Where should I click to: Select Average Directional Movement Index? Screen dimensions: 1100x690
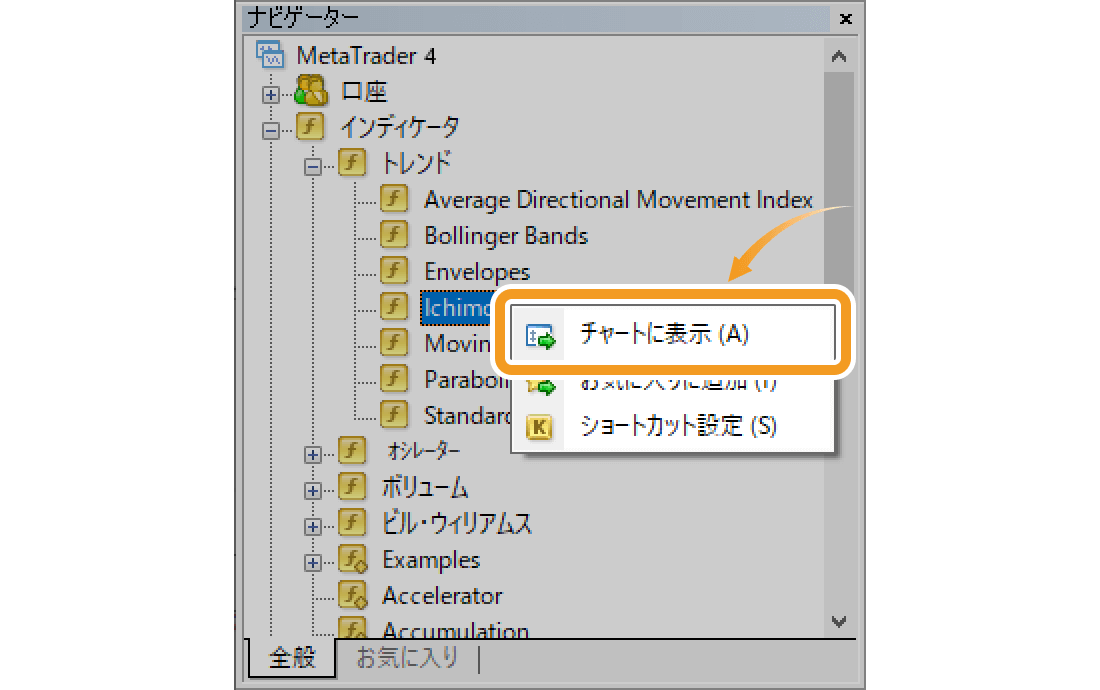point(618,200)
